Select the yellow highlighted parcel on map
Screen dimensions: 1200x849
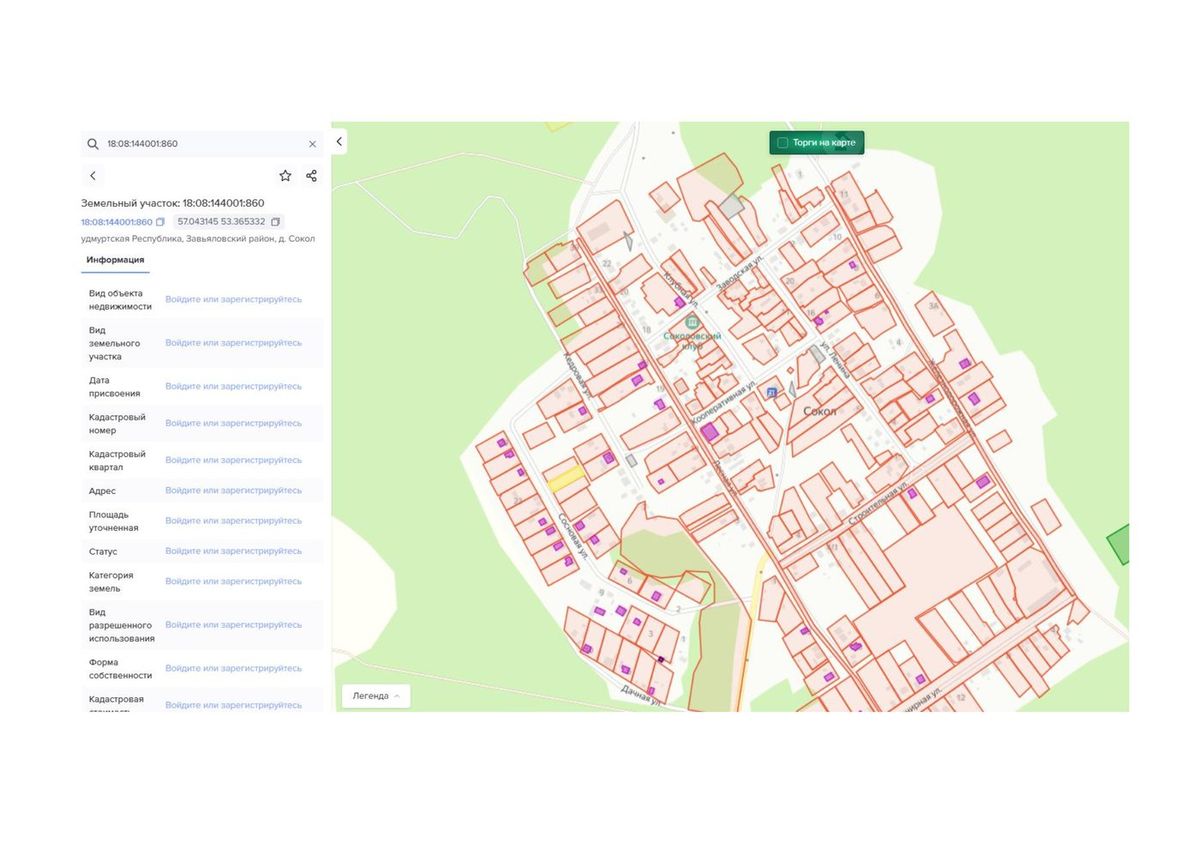(x=566, y=478)
